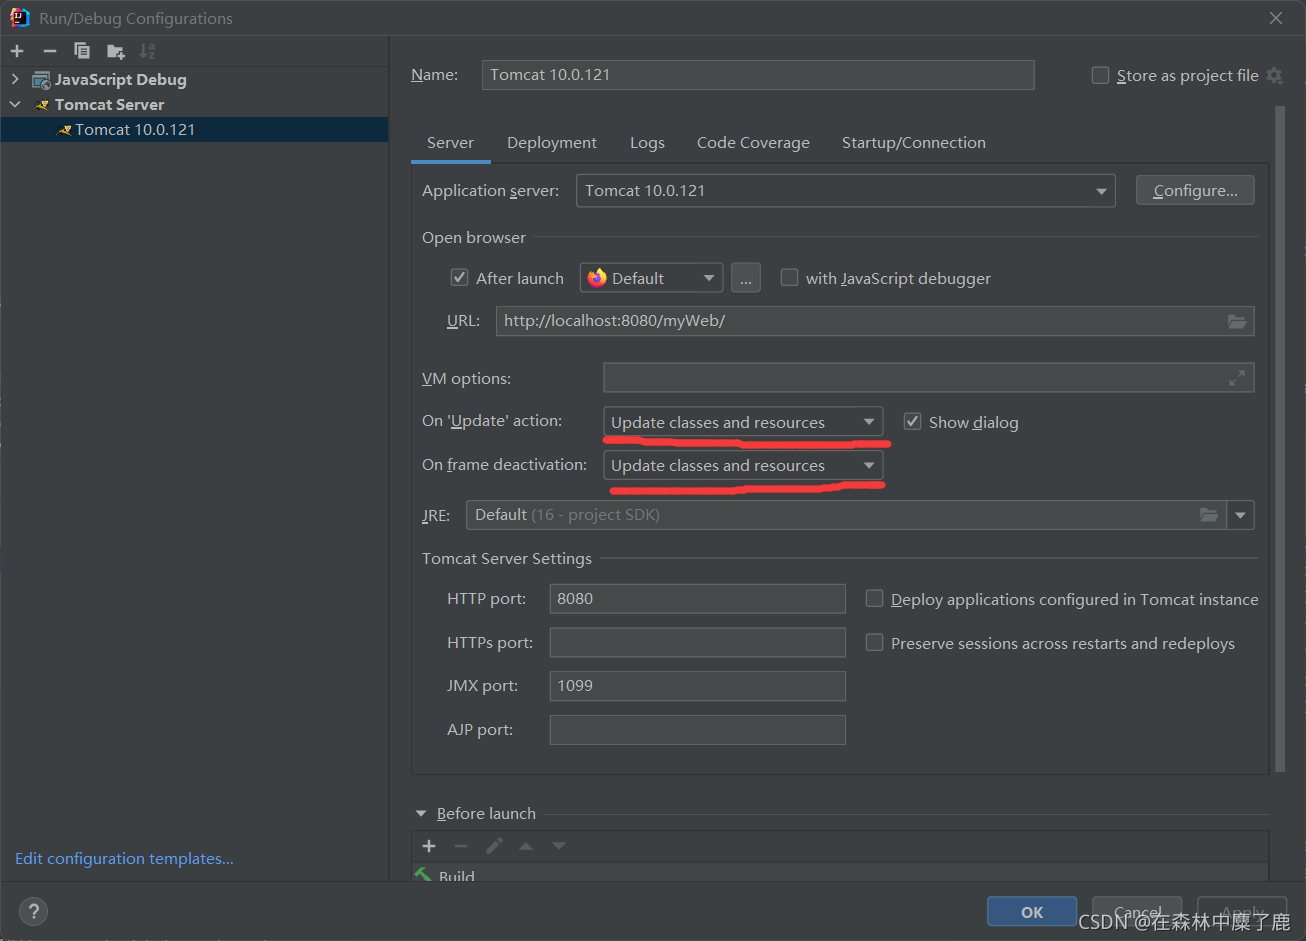Sort configurations alphabetically icon
Screen dimensions: 1306x941
(x=147, y=51)
